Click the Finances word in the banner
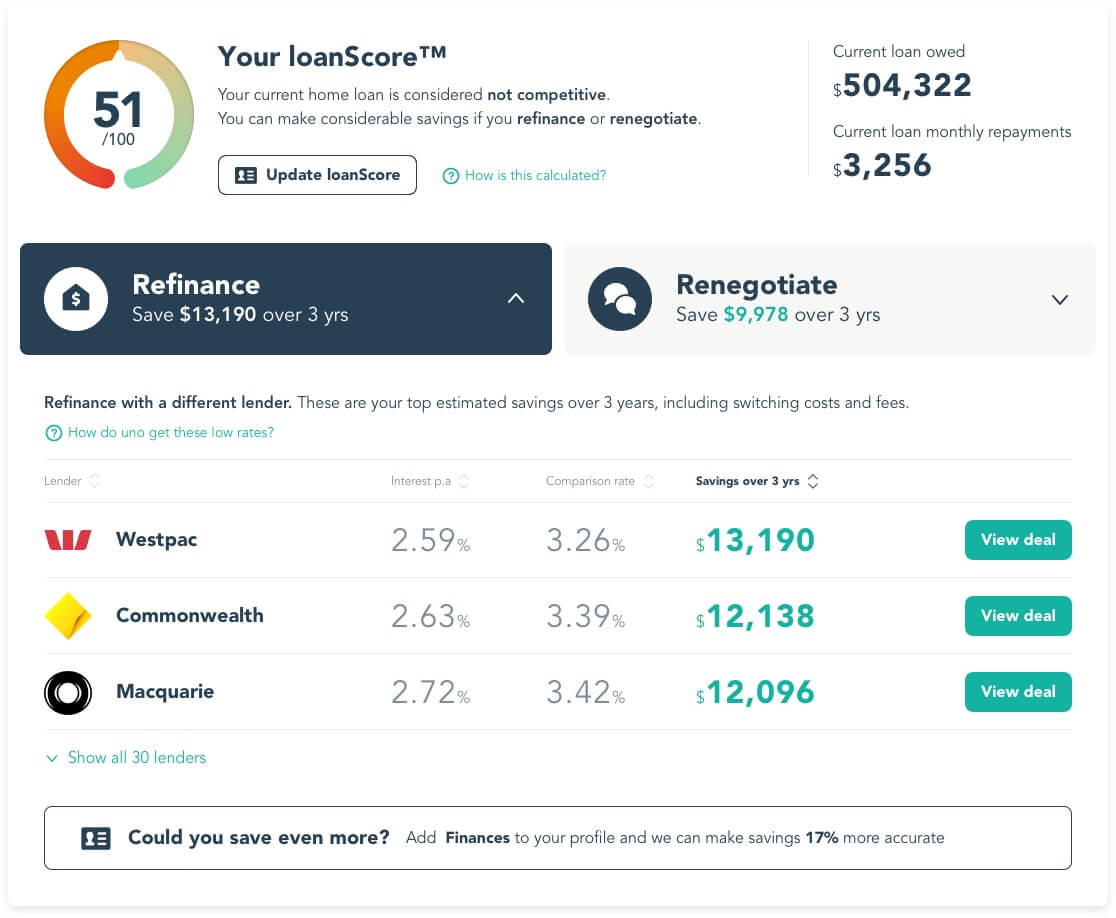 coord(478,838)
